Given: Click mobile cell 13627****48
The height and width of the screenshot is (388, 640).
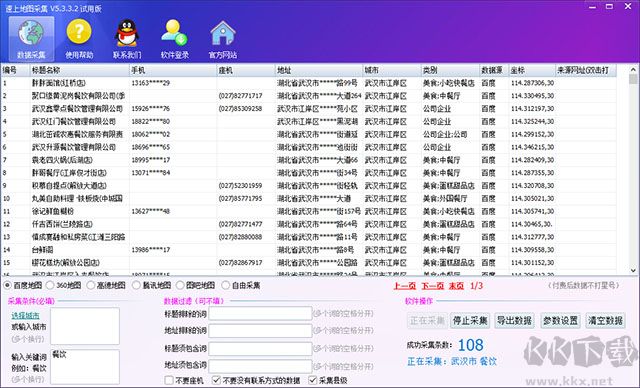Looking at the screenshot, I should (x=151, y=211).
